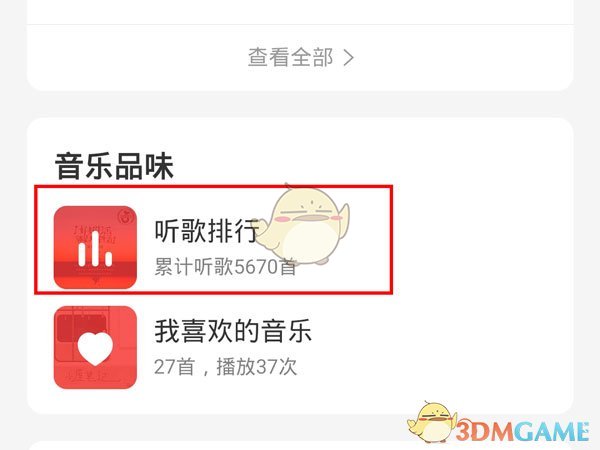Tap the empty area right of 我喜欢的音乐 row
This screenshot has width=600, height=450.
click(x=440, y=347)
